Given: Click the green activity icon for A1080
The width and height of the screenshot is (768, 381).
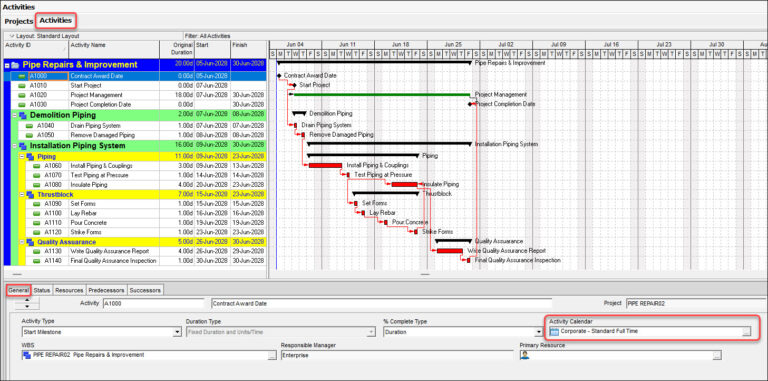Looking at the screenshot, I should tap(36, 185).
